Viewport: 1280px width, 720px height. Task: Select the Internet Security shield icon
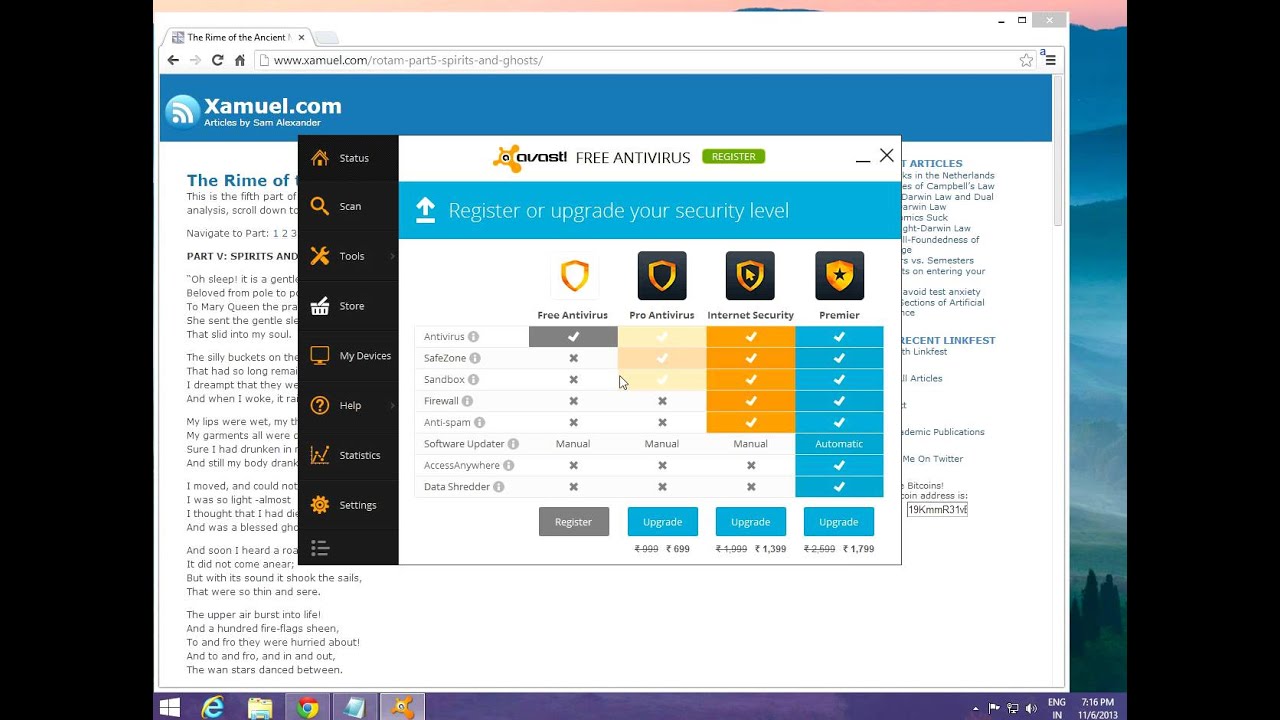[x=750, y=276]
